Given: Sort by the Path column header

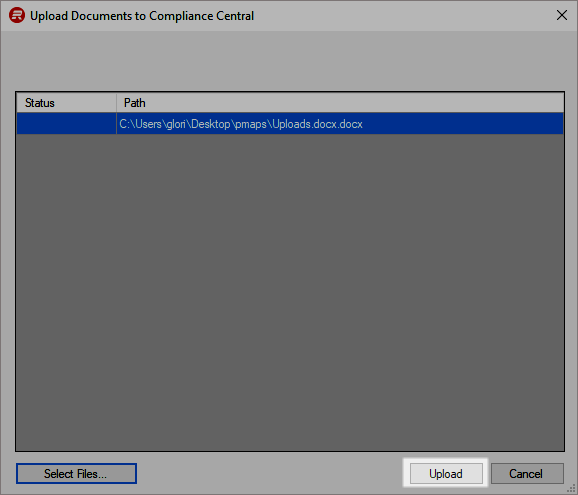Looking at the screenshot, I should (340, 102).
